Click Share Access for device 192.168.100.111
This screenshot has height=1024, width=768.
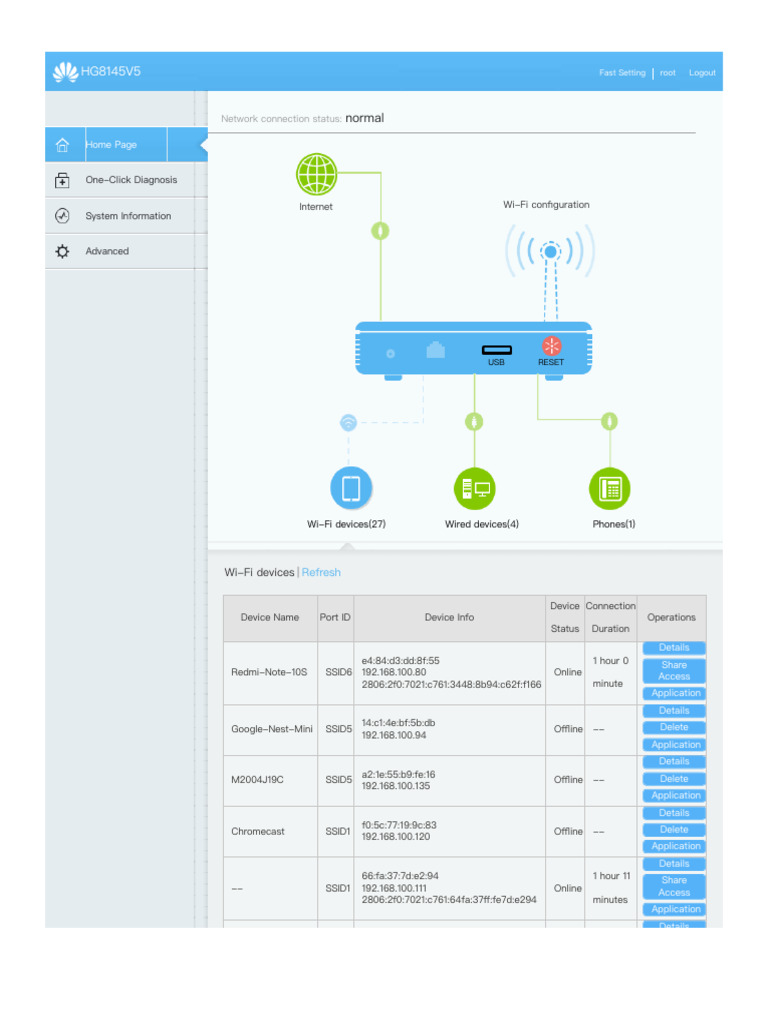[x=674, y=886]
